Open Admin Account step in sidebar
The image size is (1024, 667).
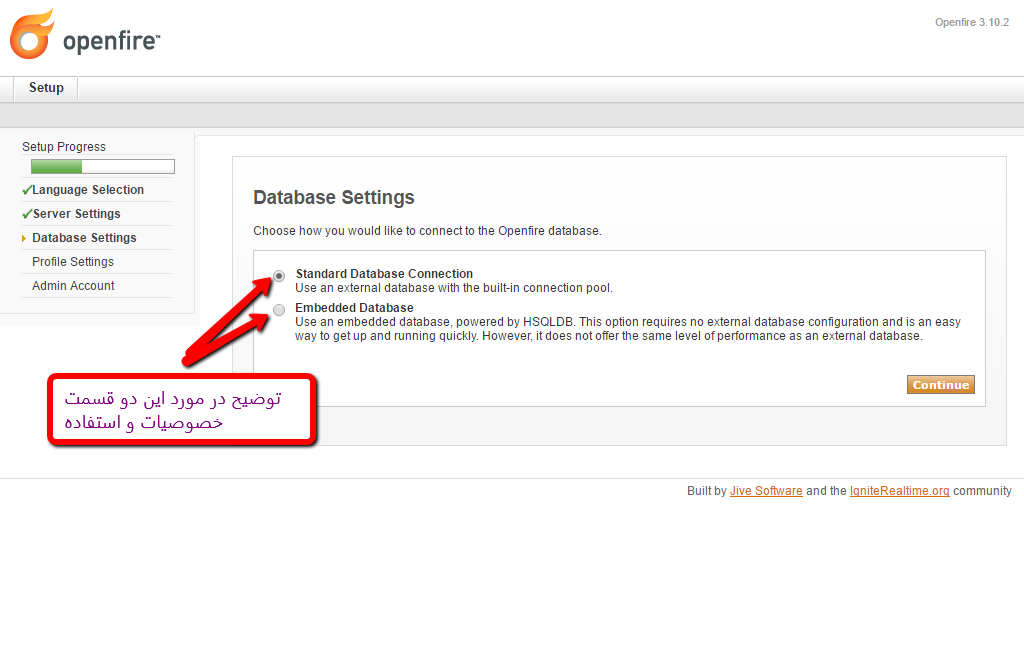pyautogui.click(x=73, y=286)
